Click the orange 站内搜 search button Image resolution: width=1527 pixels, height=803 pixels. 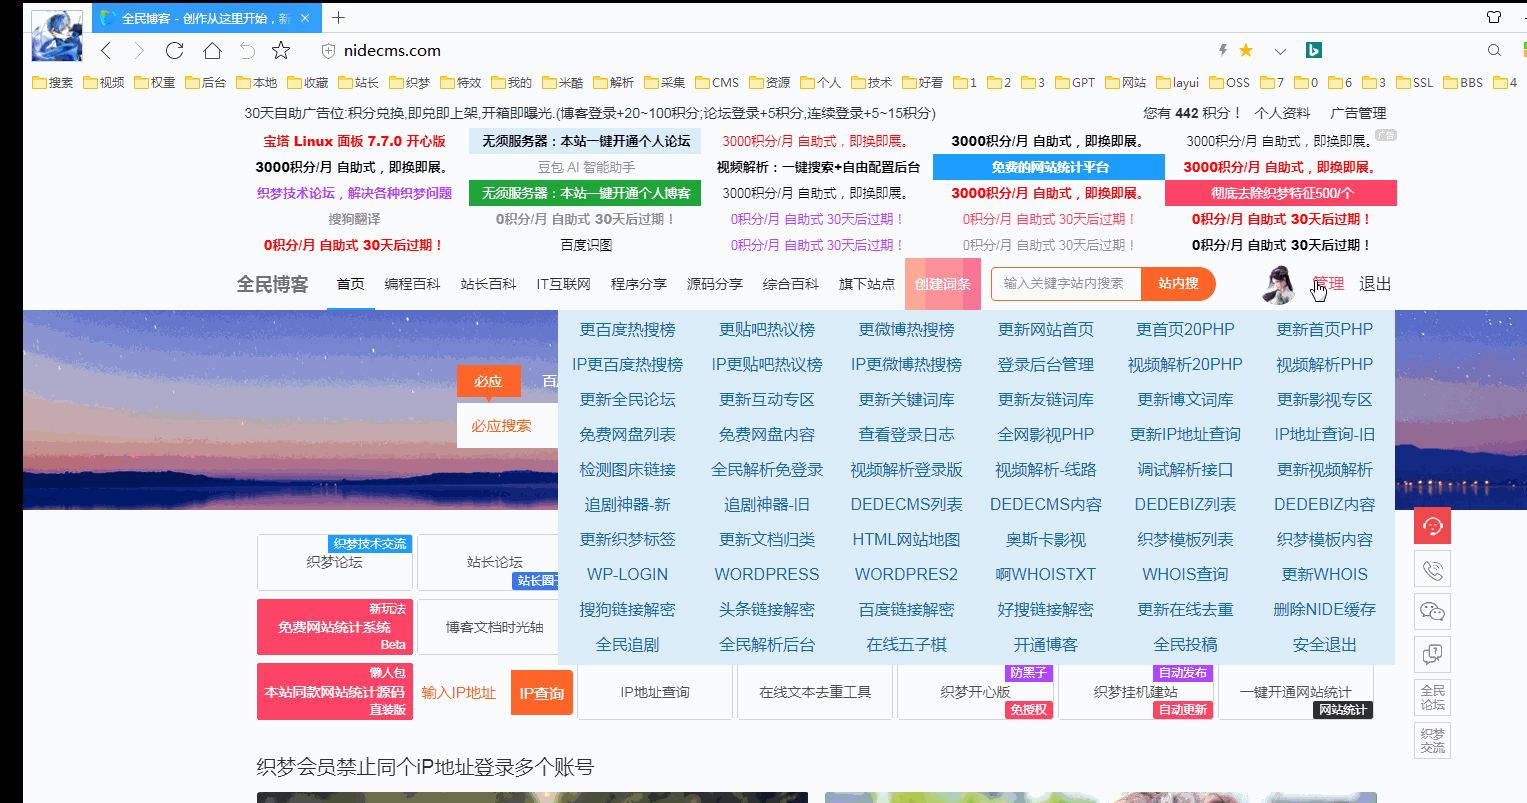click(1178, 284)
